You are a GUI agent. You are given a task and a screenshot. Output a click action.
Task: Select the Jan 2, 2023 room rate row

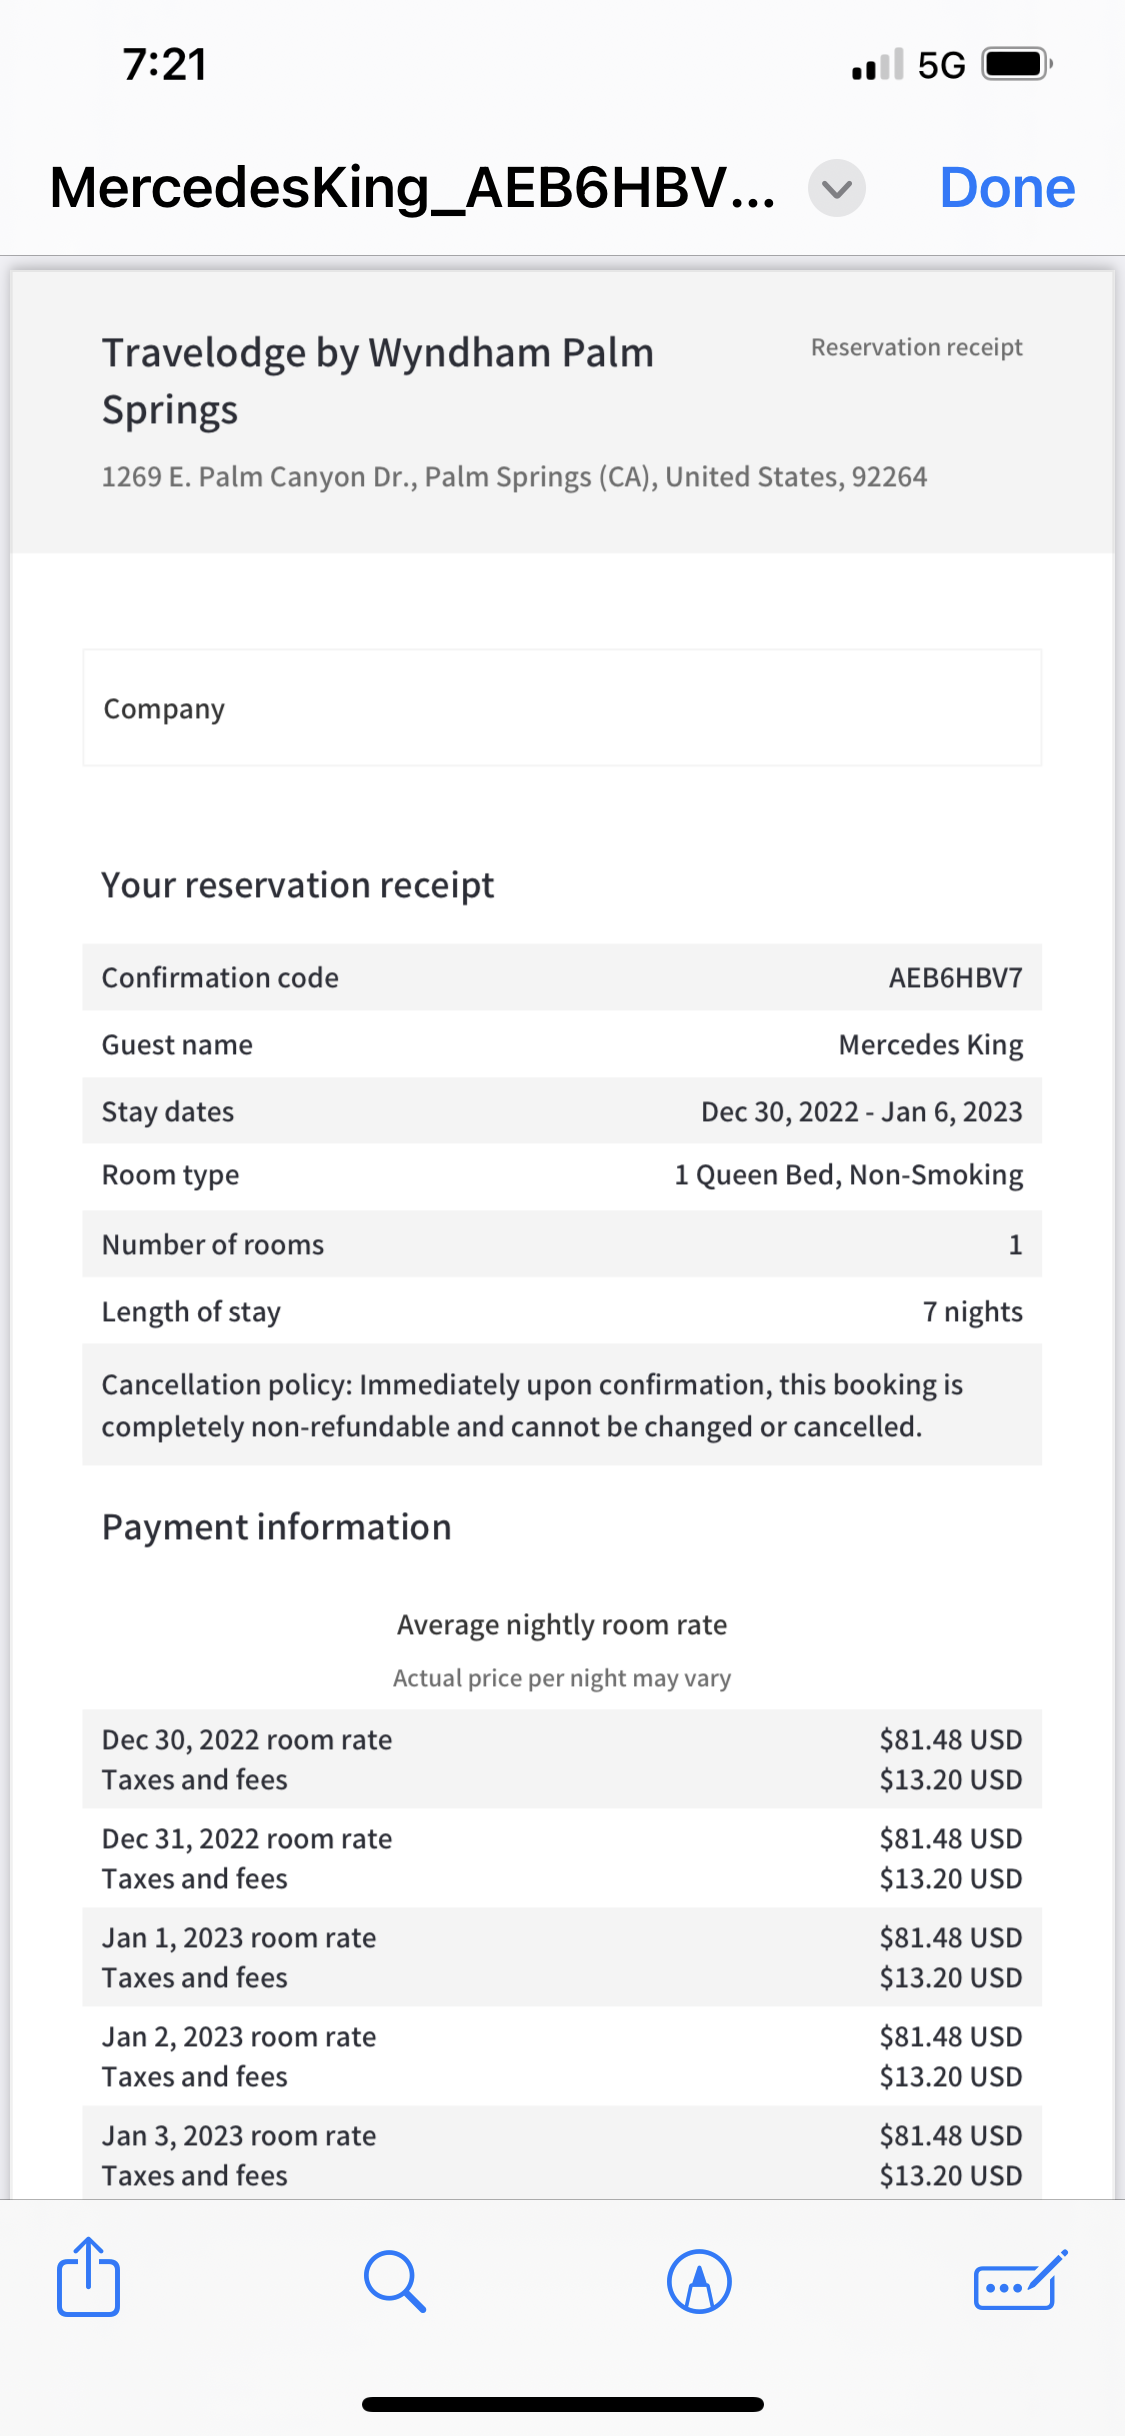coord(562,2056)
